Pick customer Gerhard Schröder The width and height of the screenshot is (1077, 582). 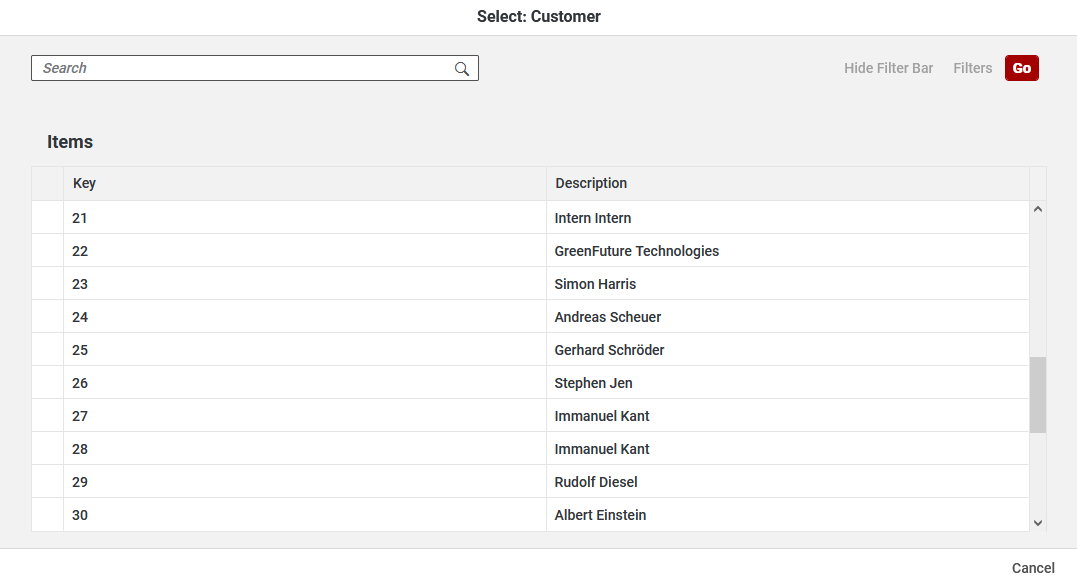click(x=609, y=350)
